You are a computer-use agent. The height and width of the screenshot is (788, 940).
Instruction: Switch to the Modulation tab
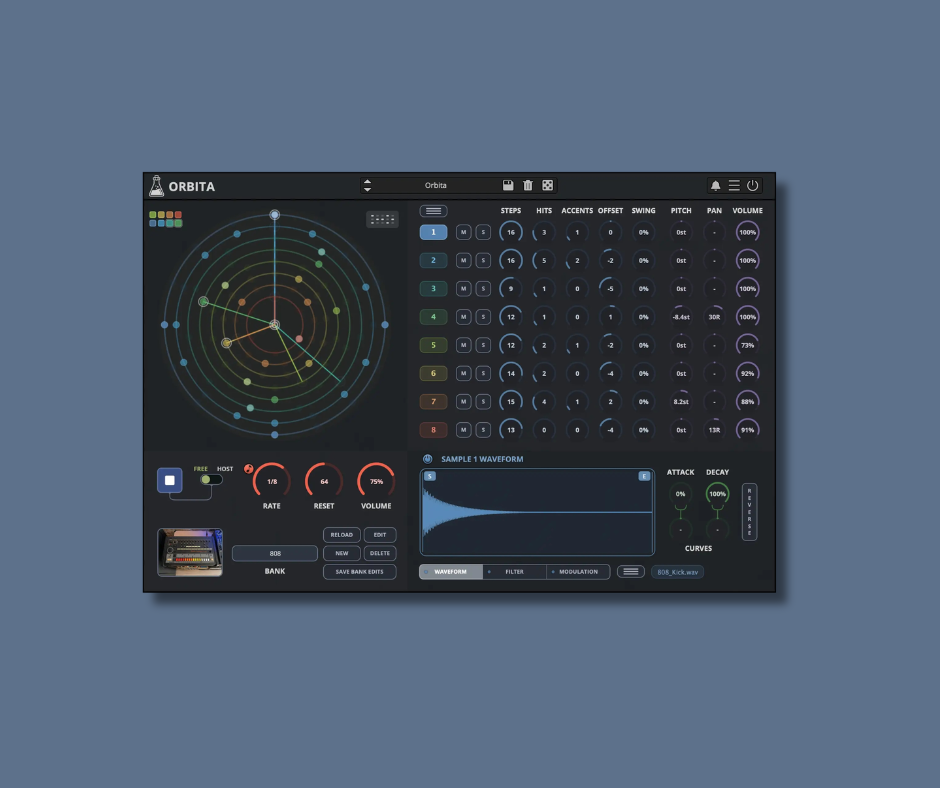[578, 572]
